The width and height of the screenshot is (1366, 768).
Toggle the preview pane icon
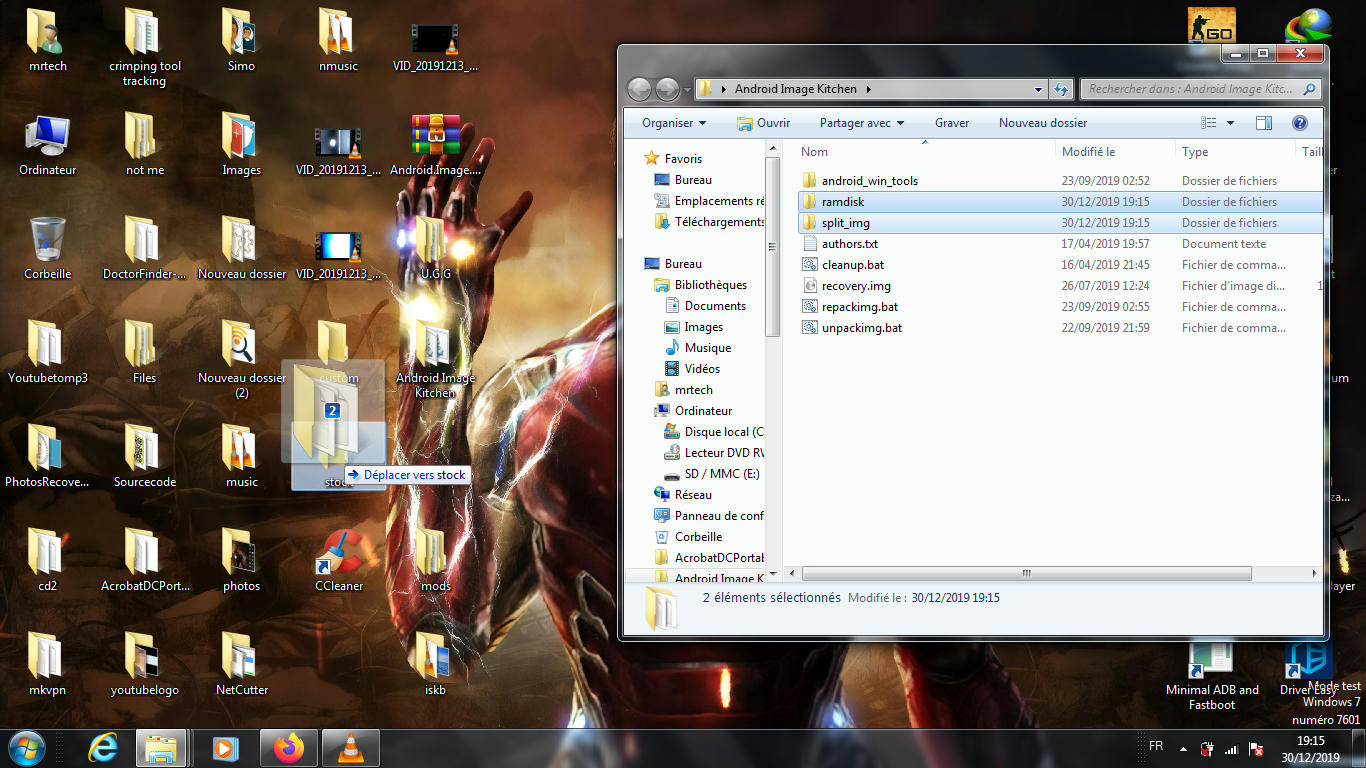tap(1264, 123)
